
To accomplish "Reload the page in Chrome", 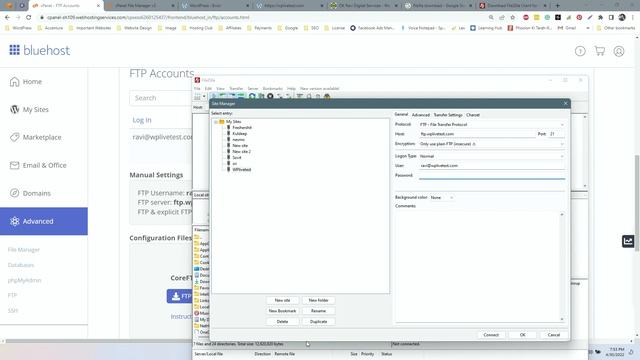I will [x=29, y=18].
